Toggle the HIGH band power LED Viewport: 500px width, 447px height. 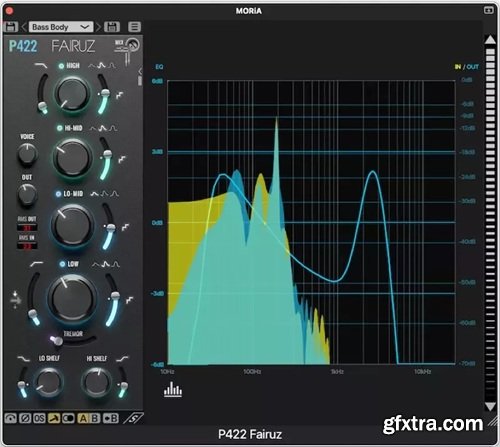61,66
